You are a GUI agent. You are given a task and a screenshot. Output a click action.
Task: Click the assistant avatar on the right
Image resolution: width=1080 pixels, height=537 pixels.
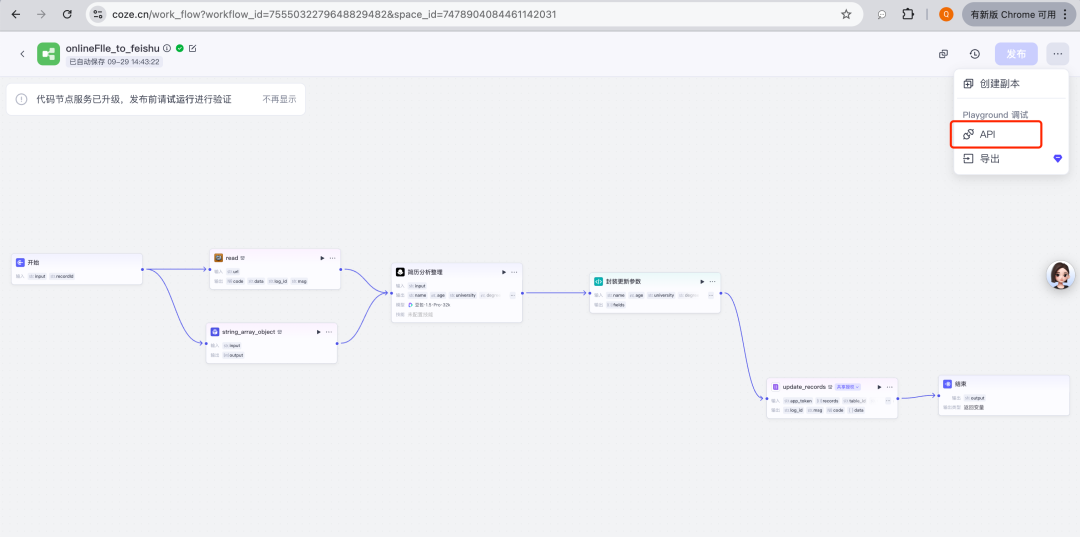coord(1060,276)
